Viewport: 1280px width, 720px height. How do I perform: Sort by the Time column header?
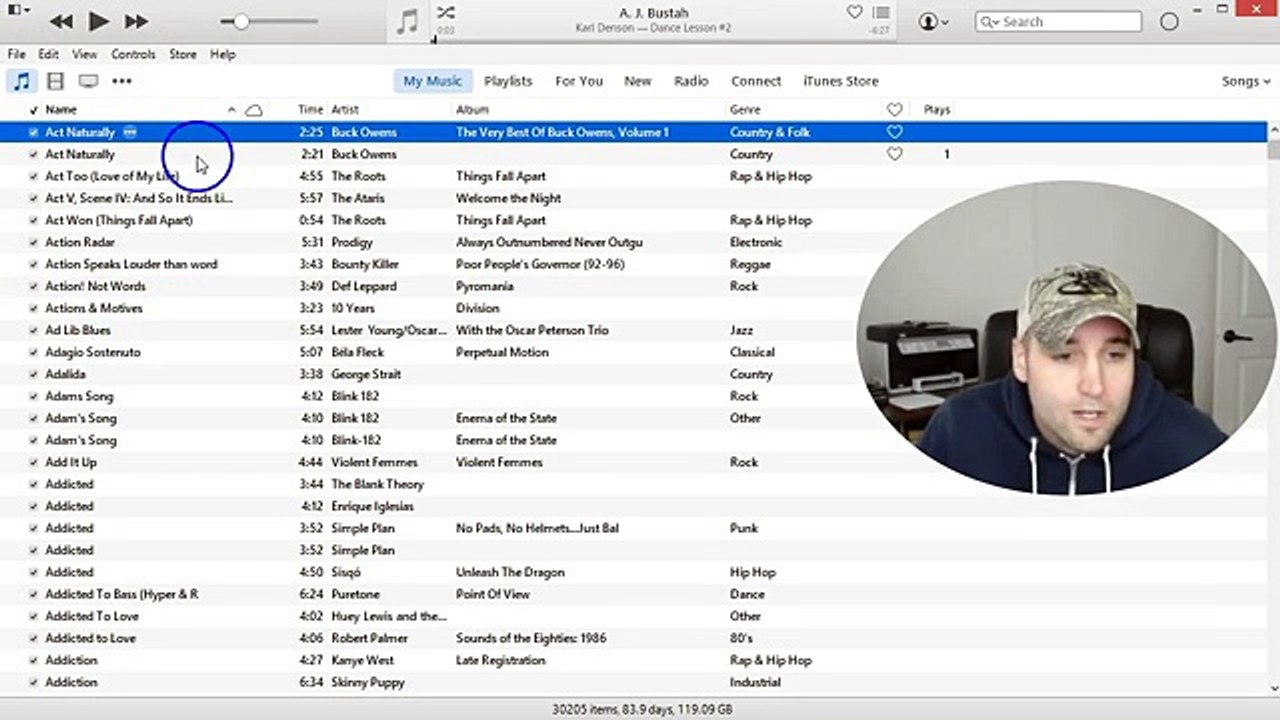[310, 110]
